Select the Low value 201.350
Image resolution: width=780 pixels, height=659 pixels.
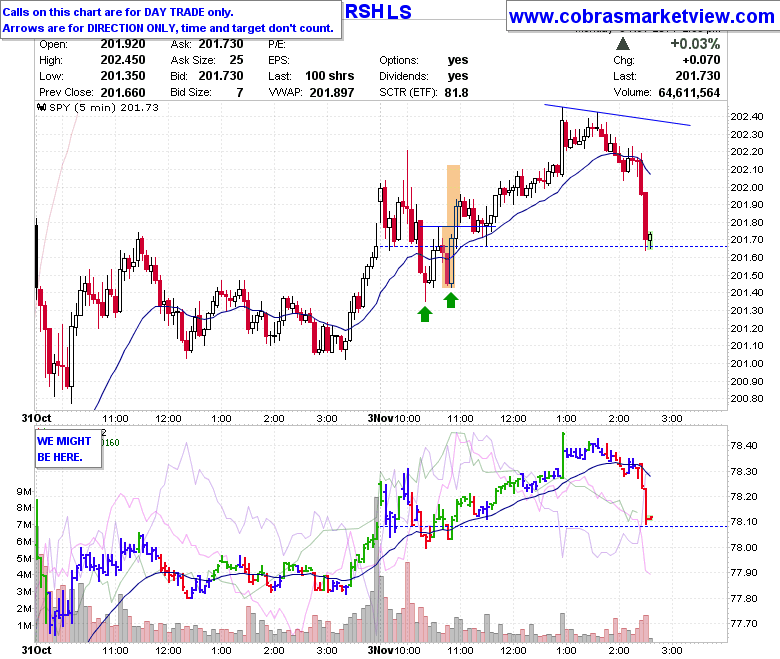coord(123,76)
